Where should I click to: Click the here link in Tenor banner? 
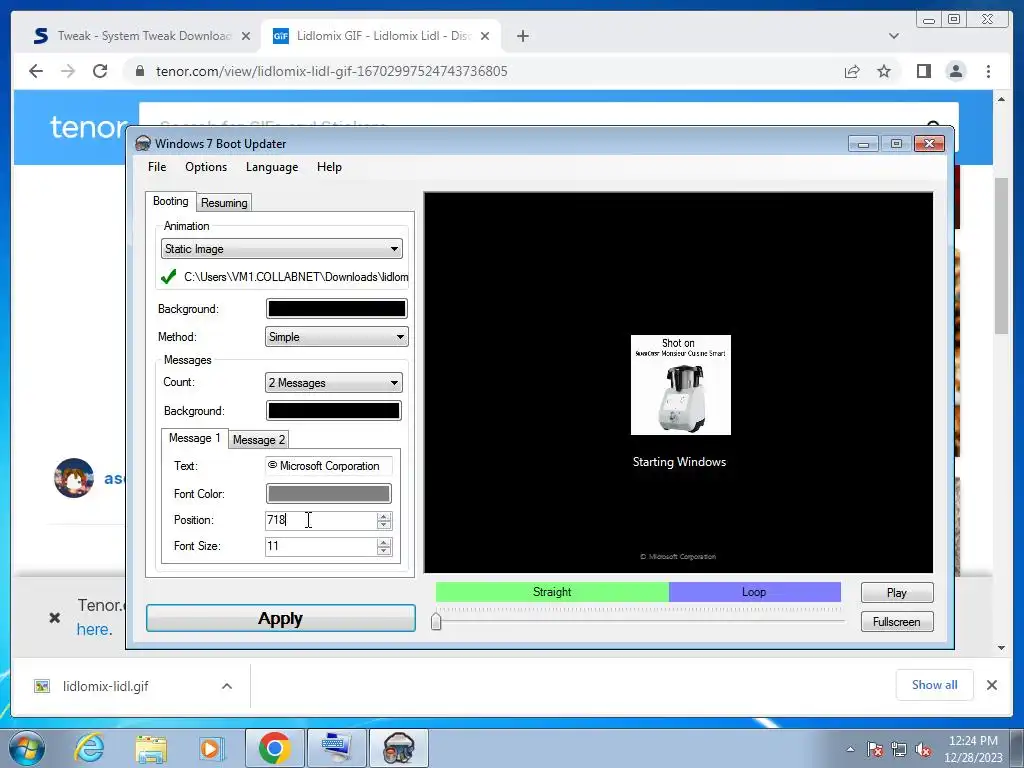point(94,630)
